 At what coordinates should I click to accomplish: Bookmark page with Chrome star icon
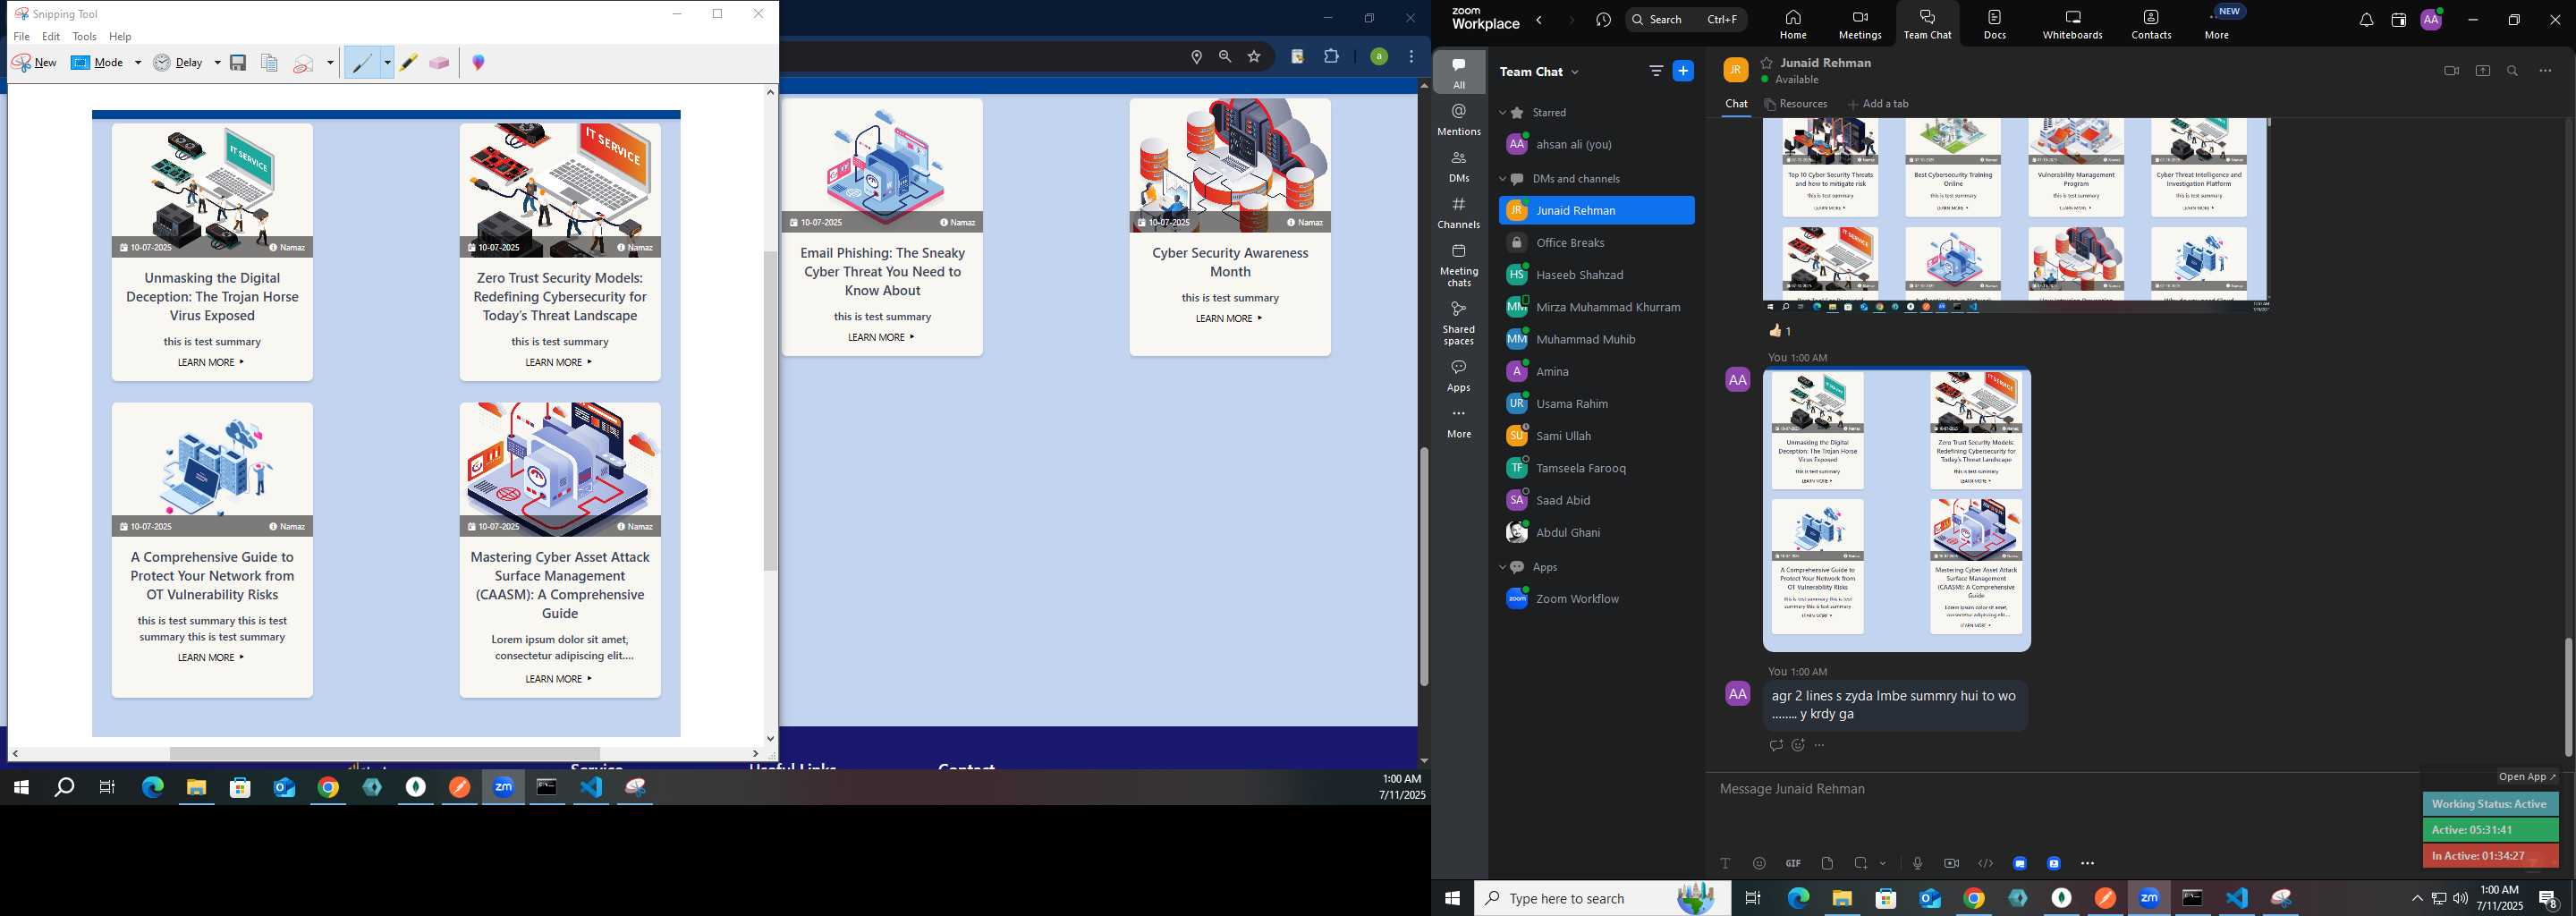(x=1254, y=57)
